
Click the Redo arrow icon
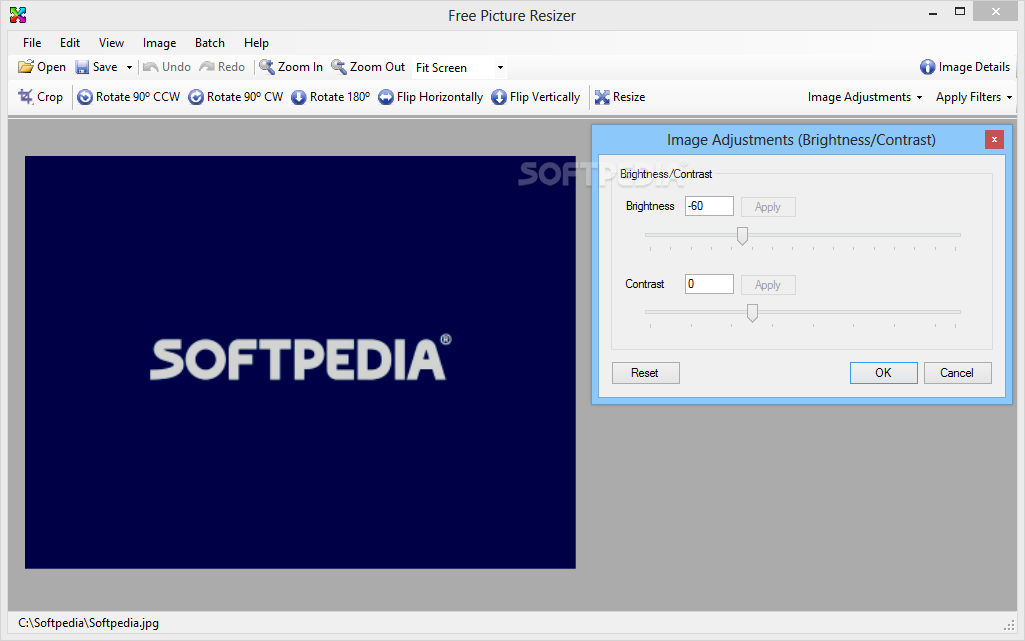(207, 67)
